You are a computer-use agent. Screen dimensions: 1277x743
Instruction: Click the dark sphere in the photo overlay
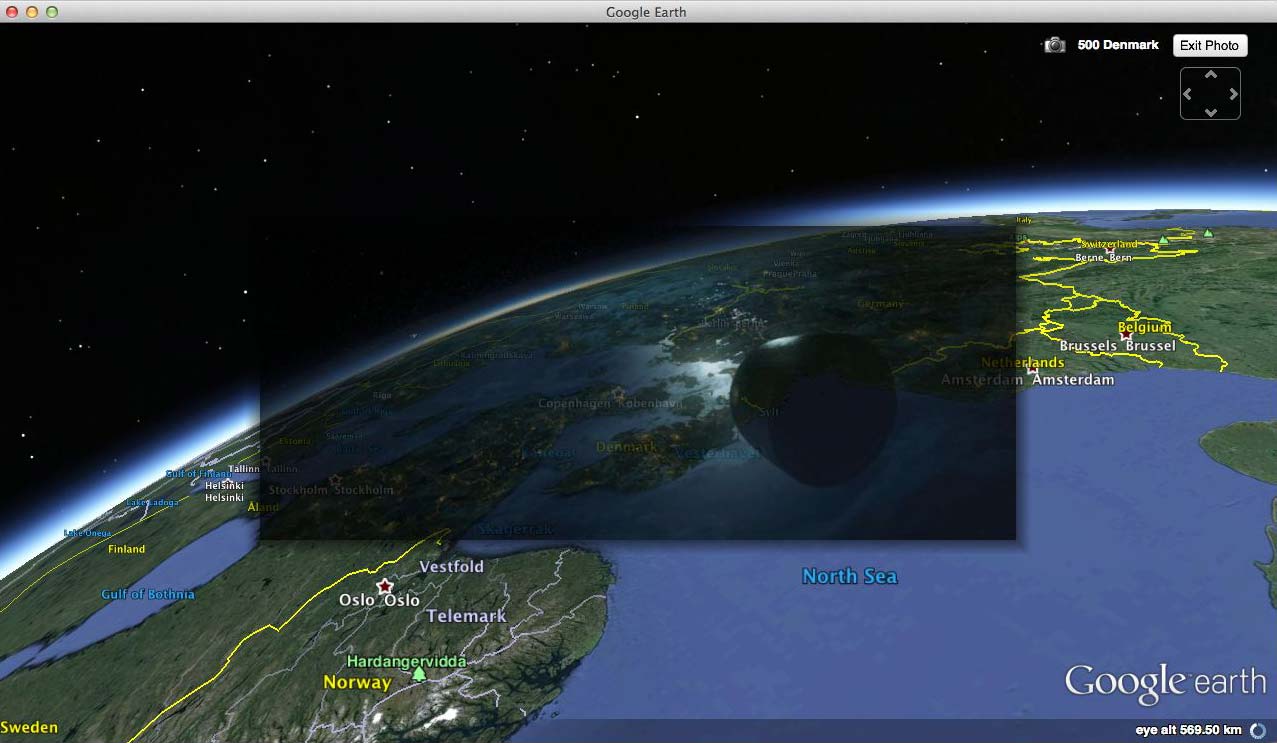pos(812,410)
